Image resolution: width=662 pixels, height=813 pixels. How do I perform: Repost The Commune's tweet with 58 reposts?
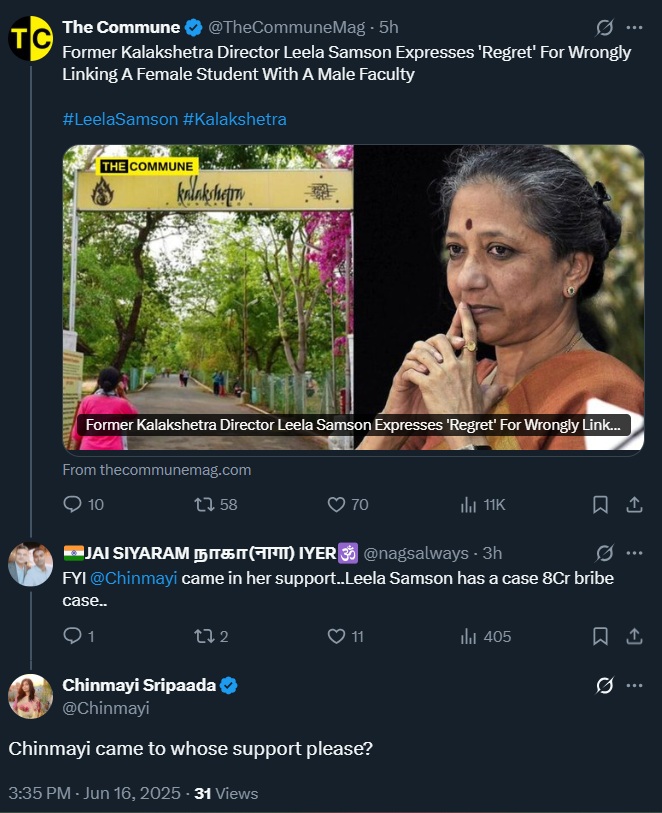[x=203, y=505]
